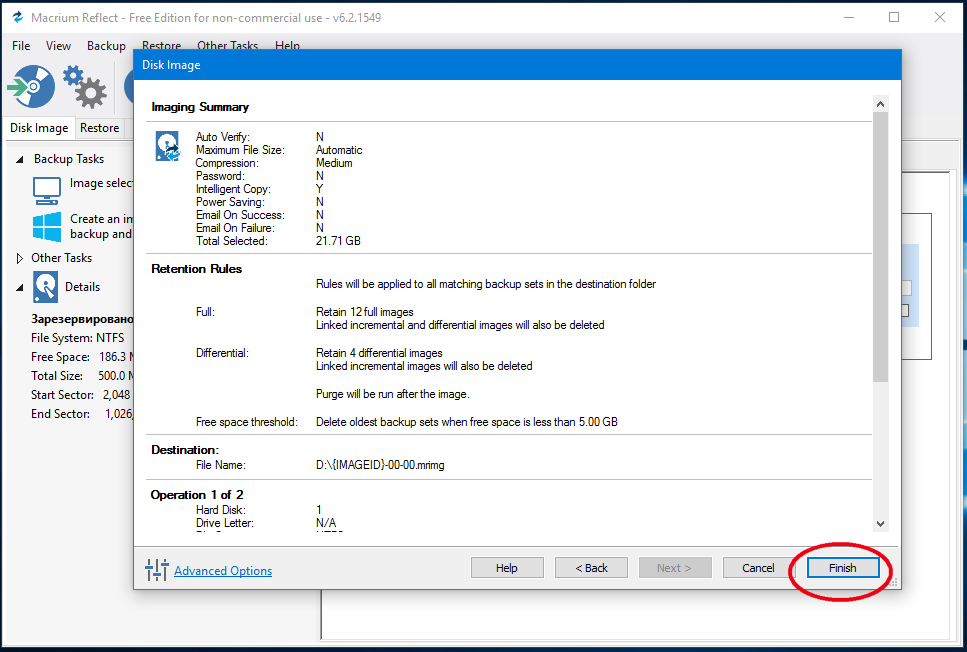This screenshot has height=652, width=967.
Task: Click 'Retain 4 differential images' text
Action: coord(379,353)
